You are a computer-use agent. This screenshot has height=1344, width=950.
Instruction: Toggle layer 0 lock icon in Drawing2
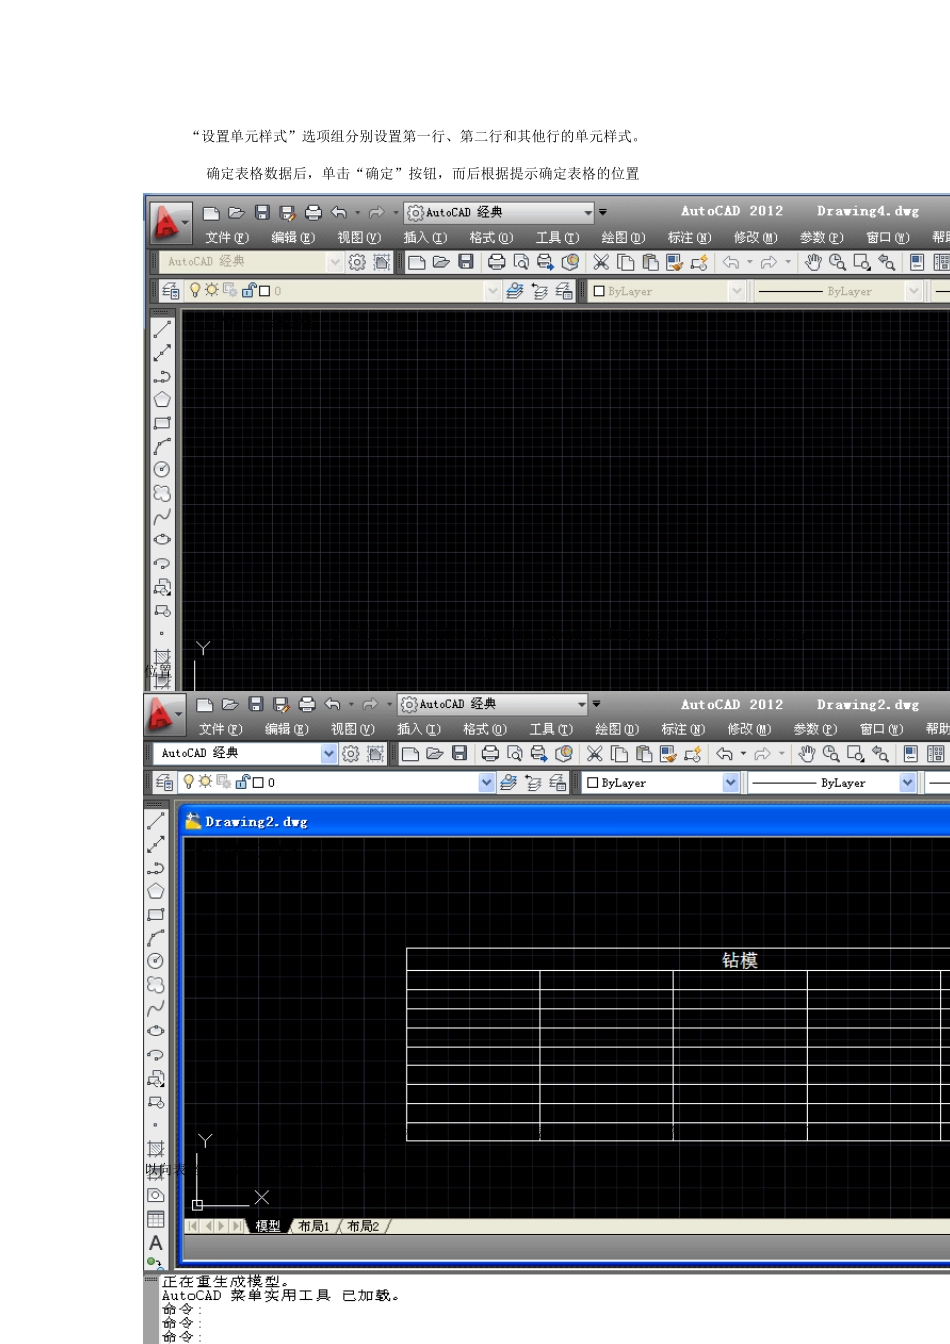pyautogui.click(x=242, y=782)
